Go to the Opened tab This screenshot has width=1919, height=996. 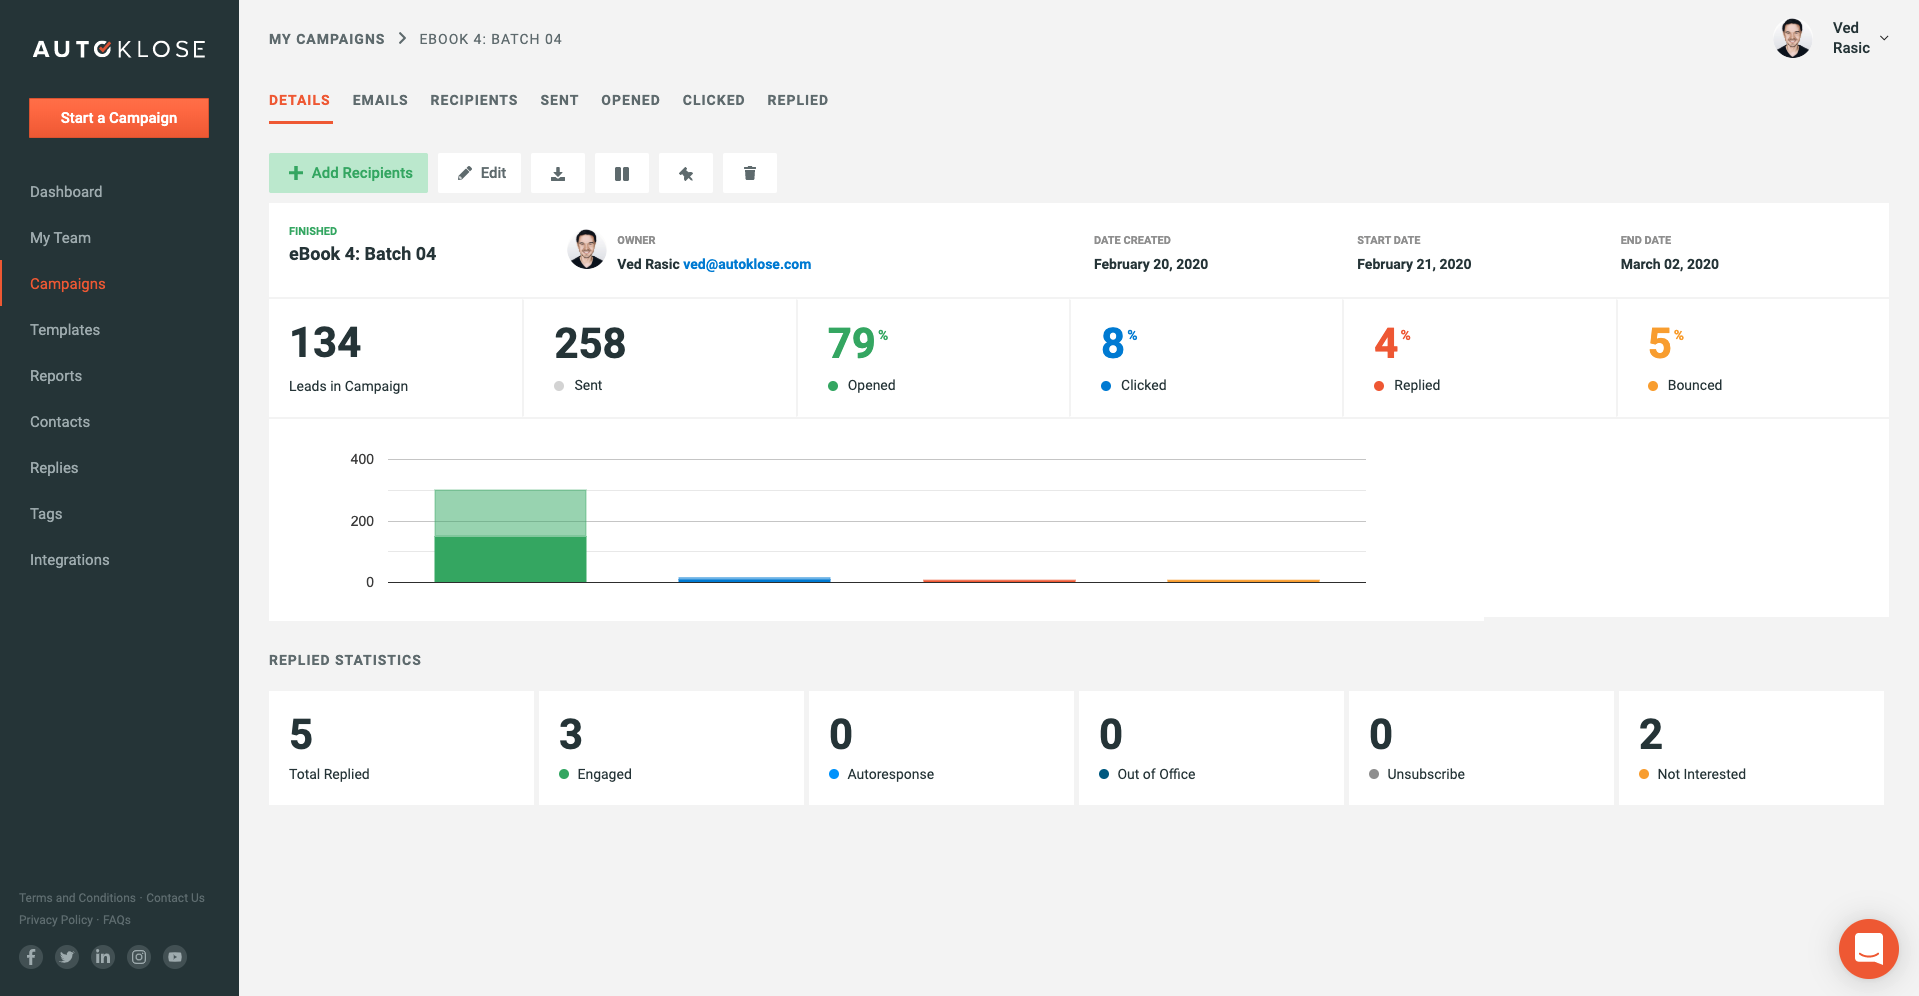(x=630, y=100)
